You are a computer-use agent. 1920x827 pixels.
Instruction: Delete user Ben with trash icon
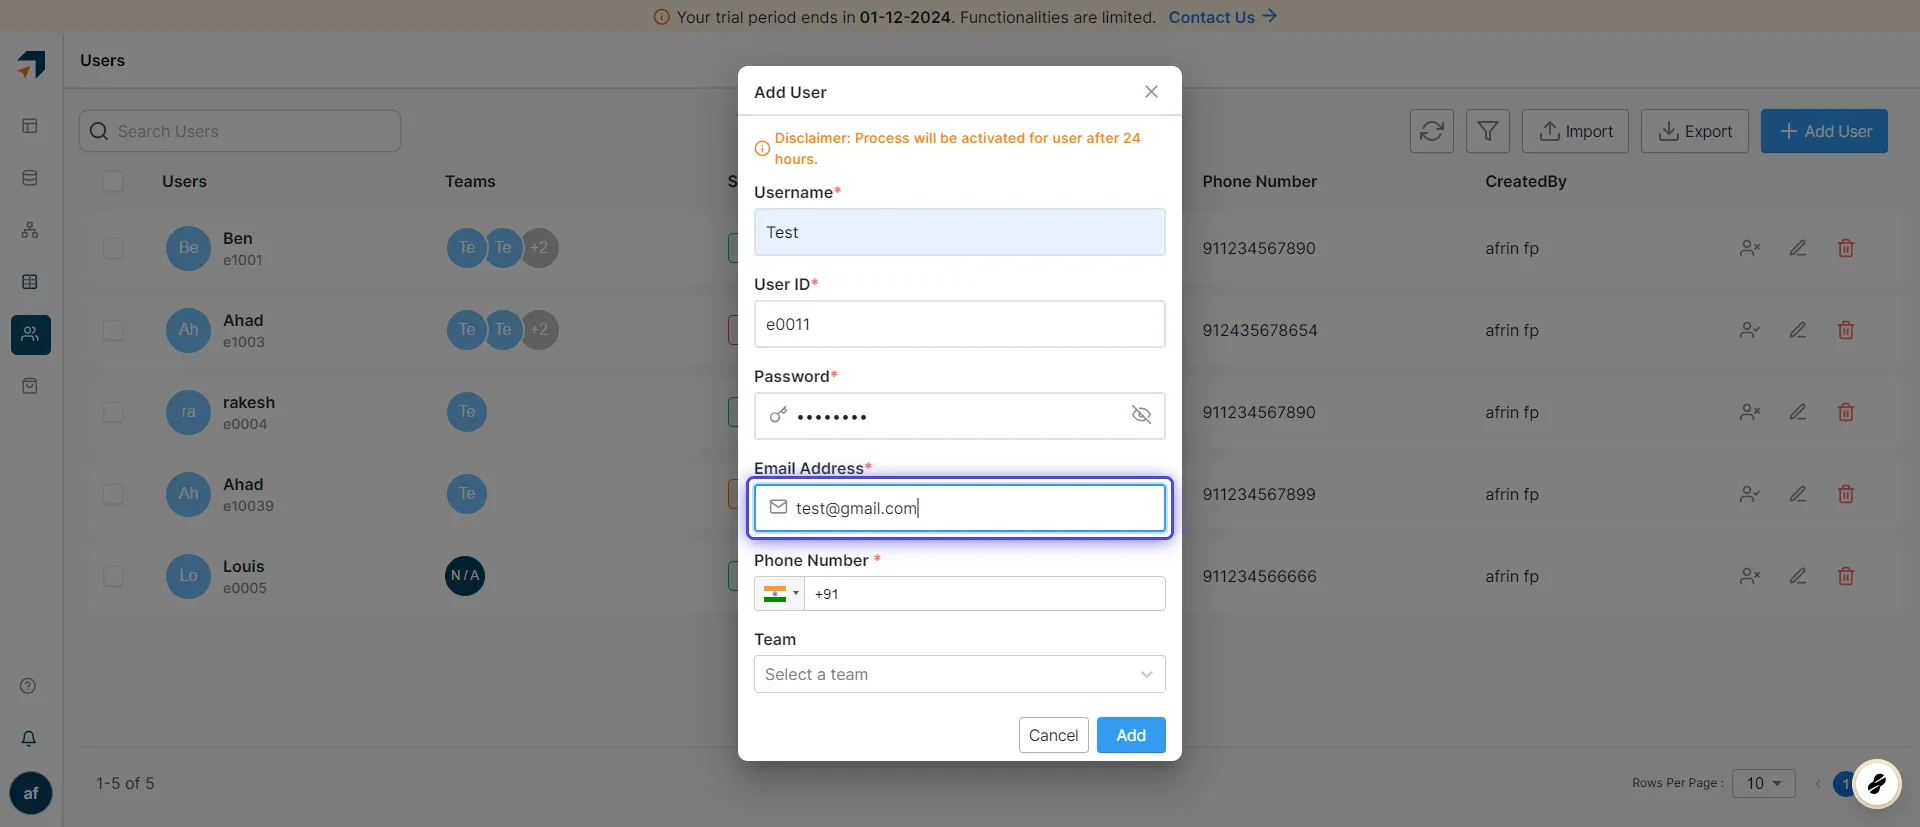click(x=1846, y=248)
